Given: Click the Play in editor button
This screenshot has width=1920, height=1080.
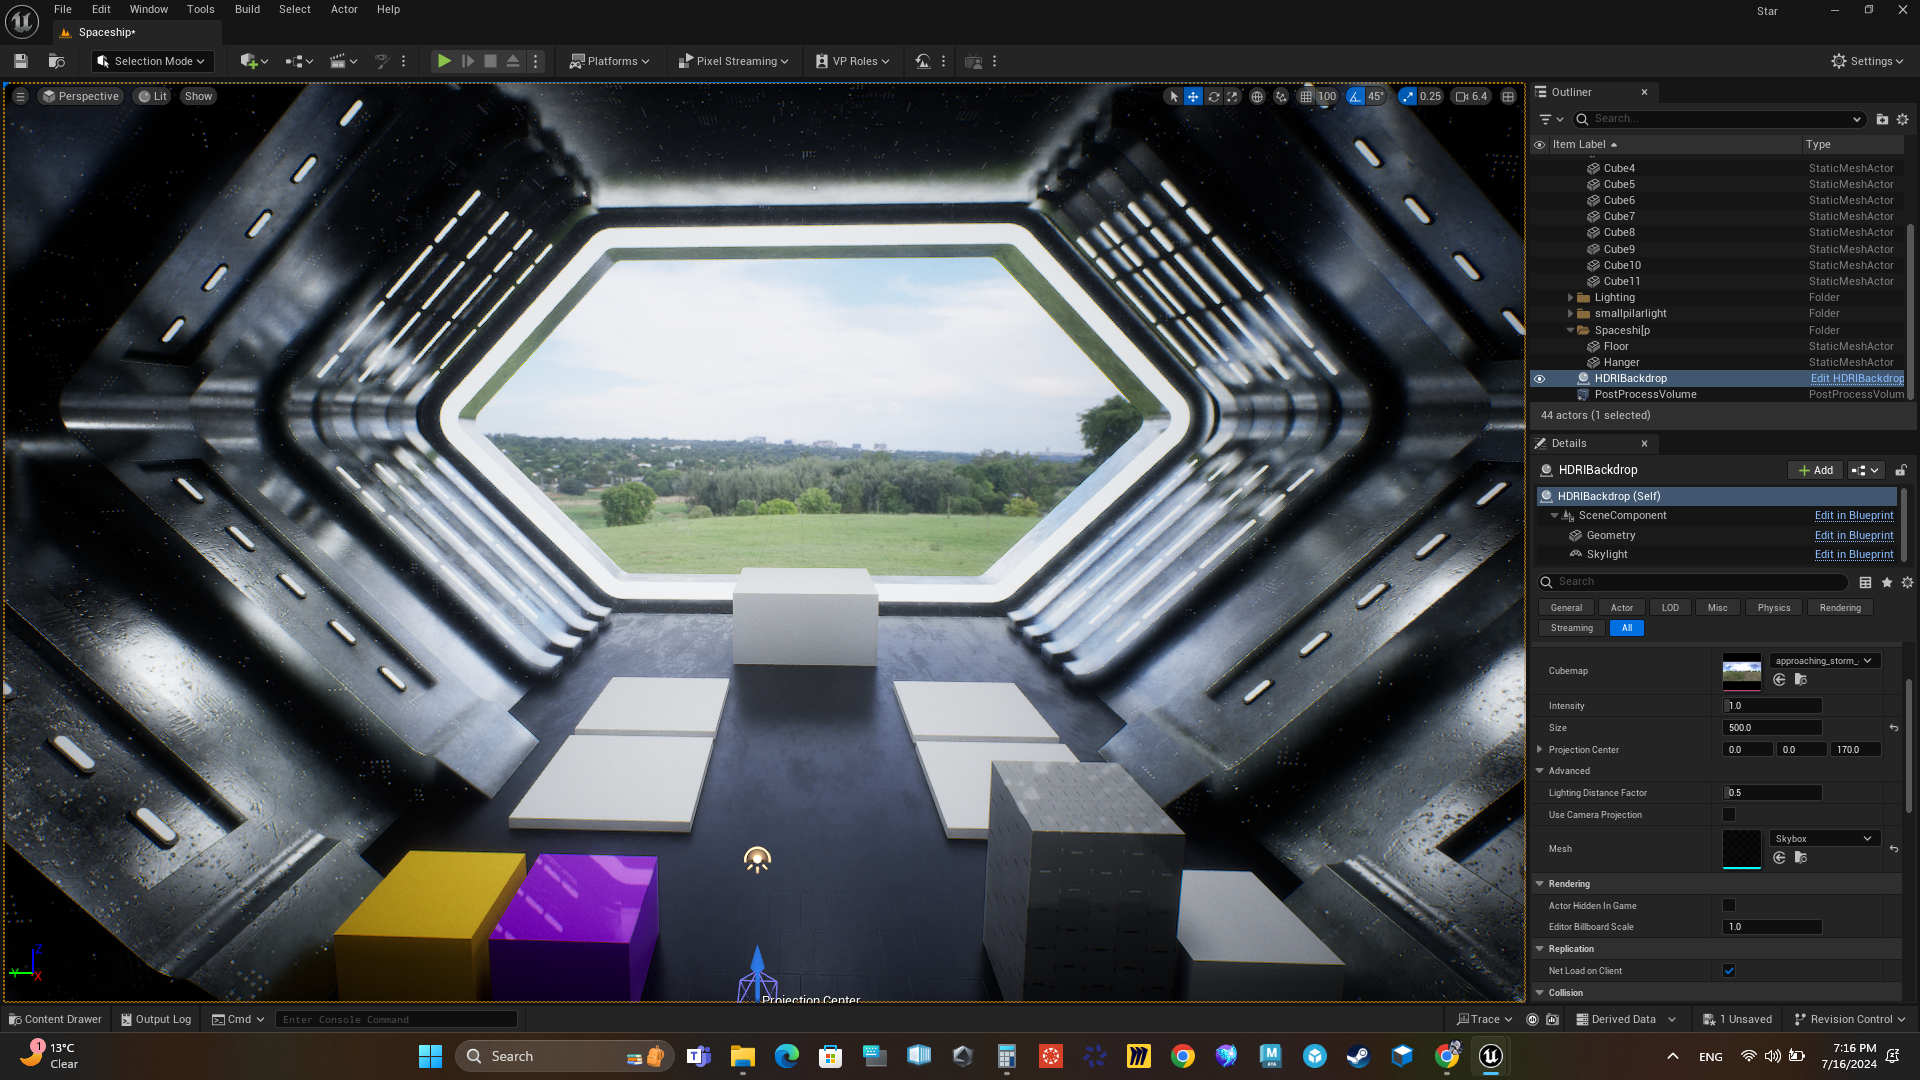Looking at the screenshot, I should 444,61.
